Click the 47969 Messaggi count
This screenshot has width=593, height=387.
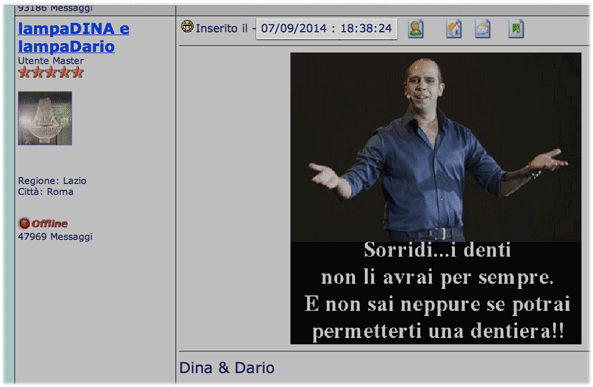(x=55, y=237)
